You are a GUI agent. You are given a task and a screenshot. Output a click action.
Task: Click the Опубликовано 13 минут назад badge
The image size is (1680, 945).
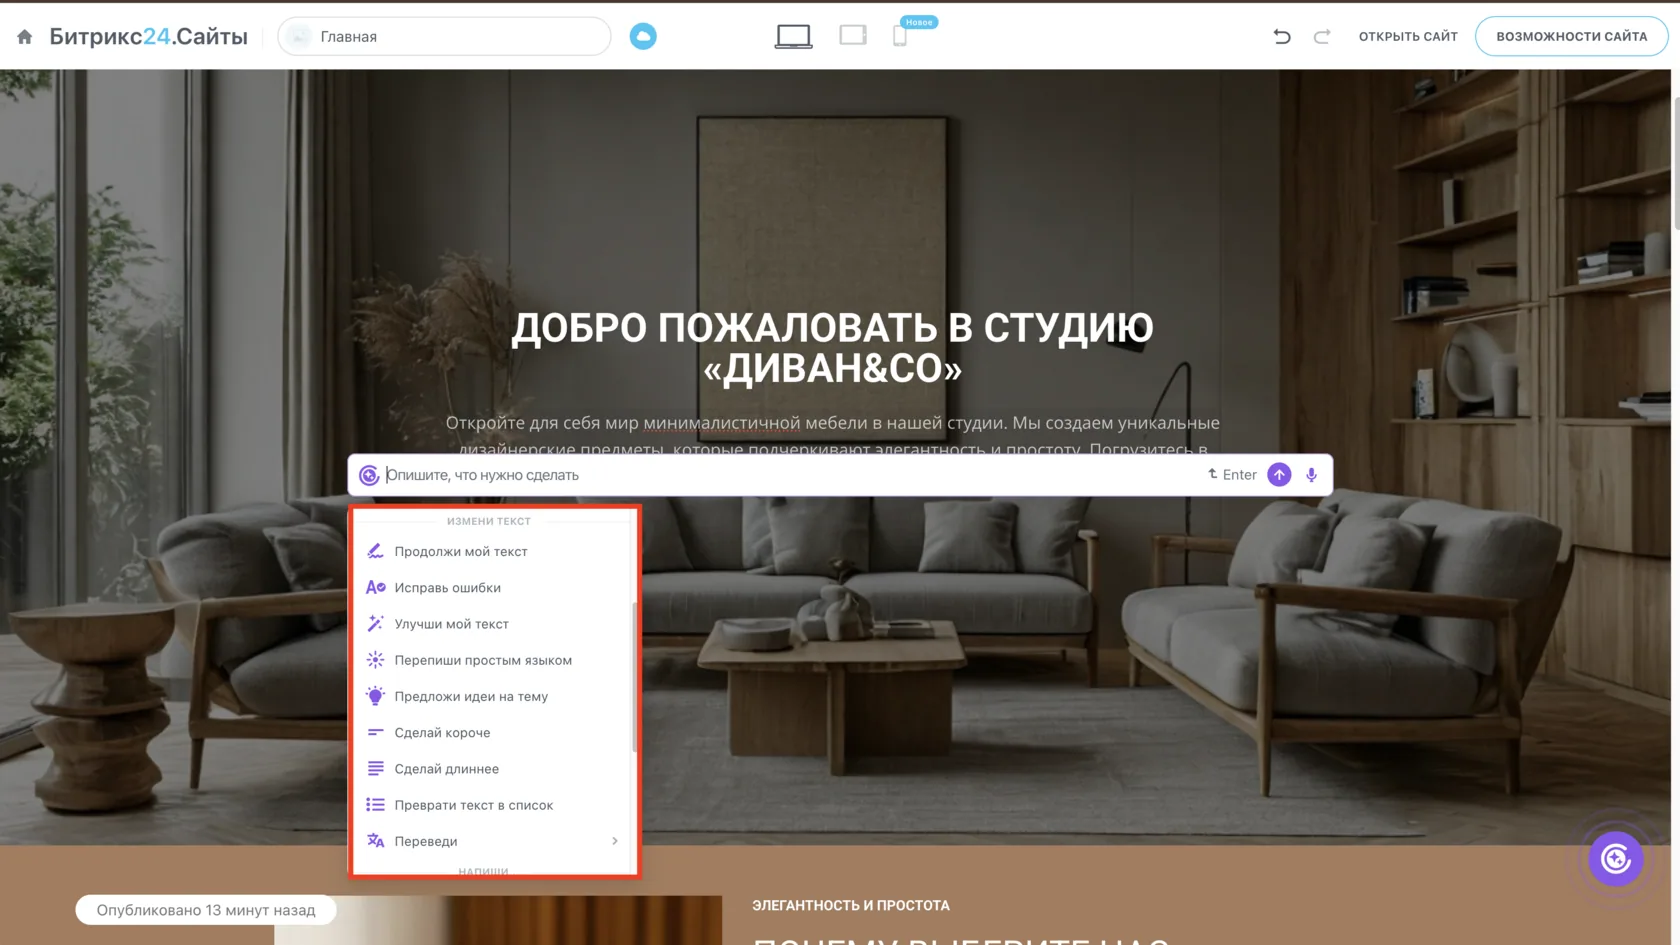[x=206, y=910]
